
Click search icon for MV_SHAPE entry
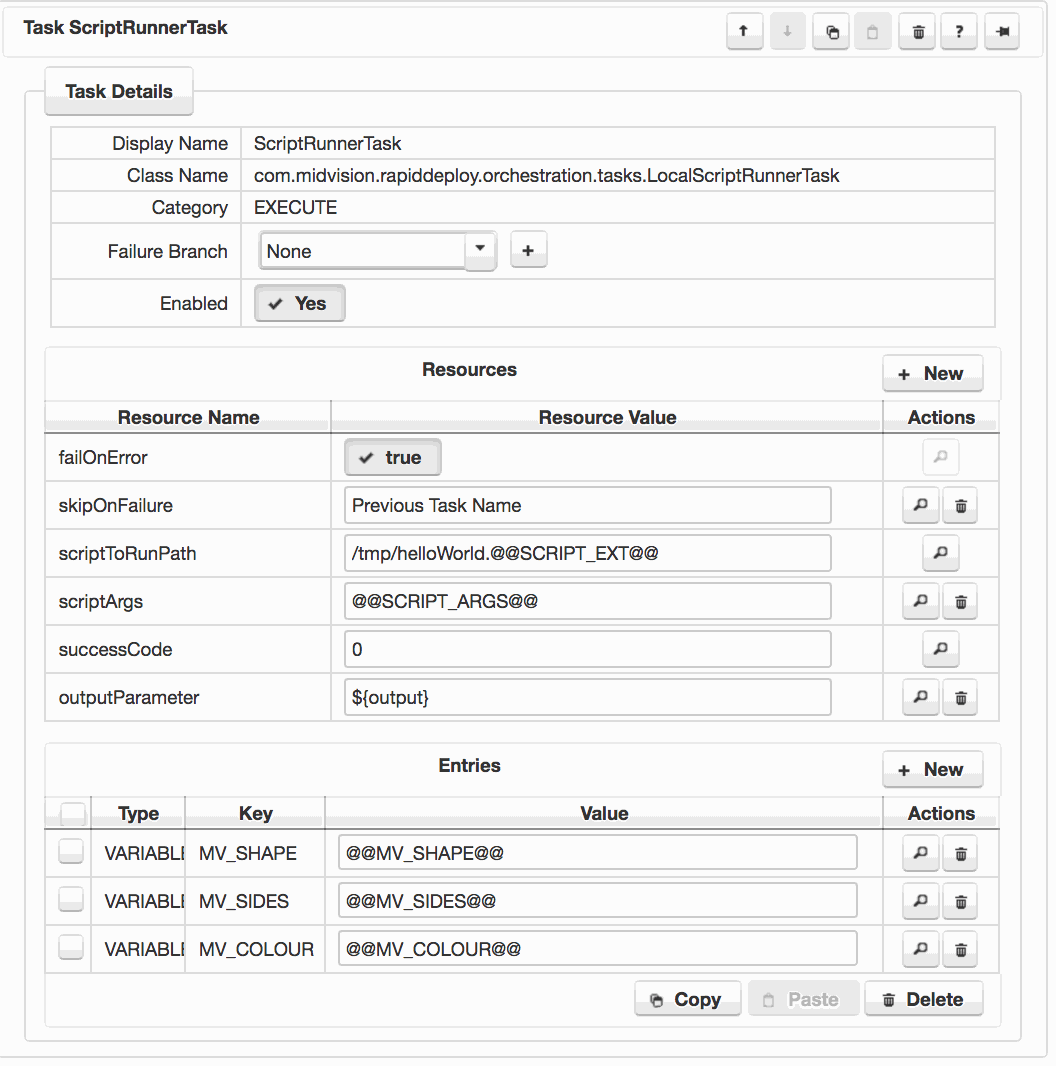pyautogui.click(x=920, y=853)
